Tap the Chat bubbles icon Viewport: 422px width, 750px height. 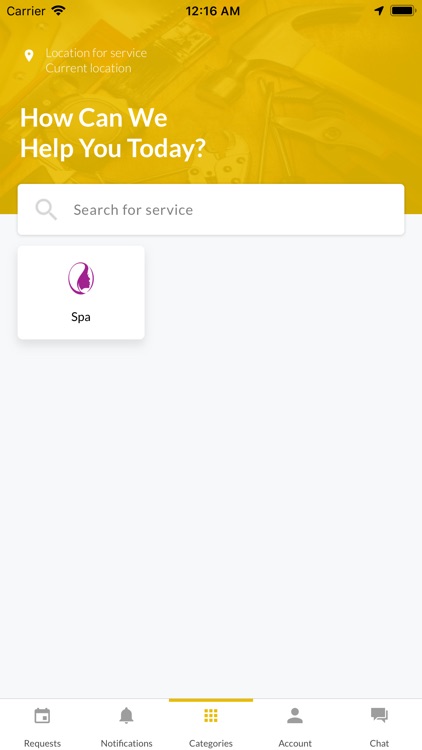(x=379, y=716)
